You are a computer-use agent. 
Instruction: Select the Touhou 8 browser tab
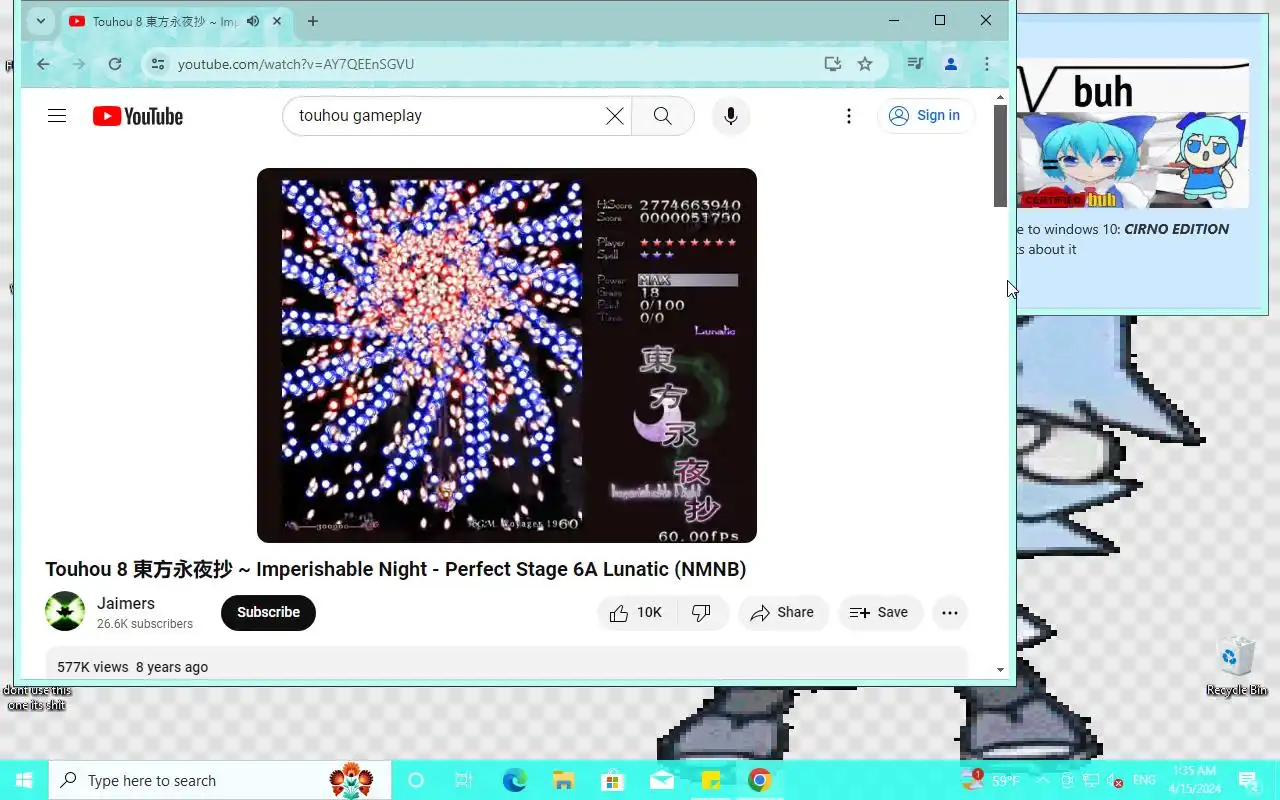[165, 21]
